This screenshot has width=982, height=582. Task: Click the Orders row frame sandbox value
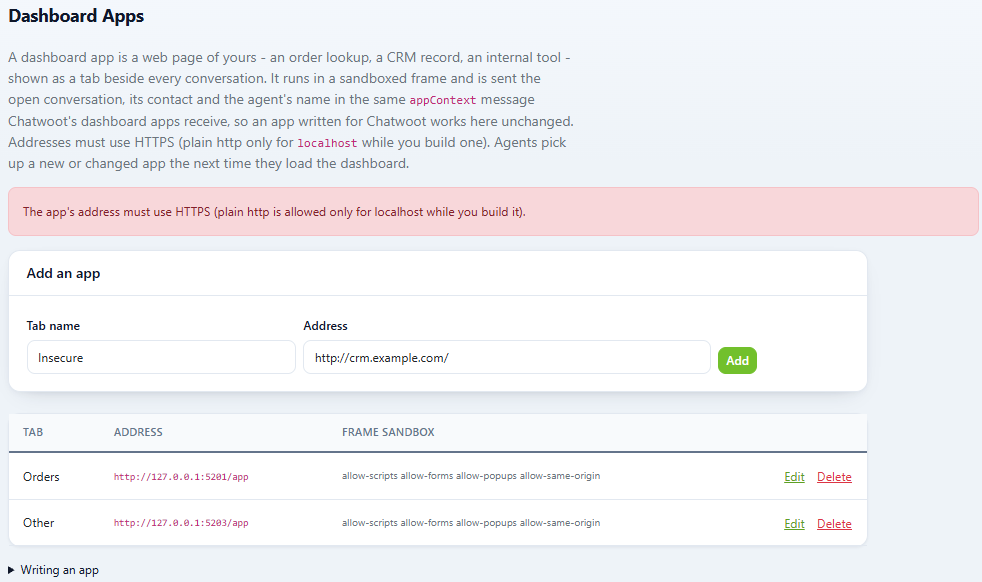471,476
